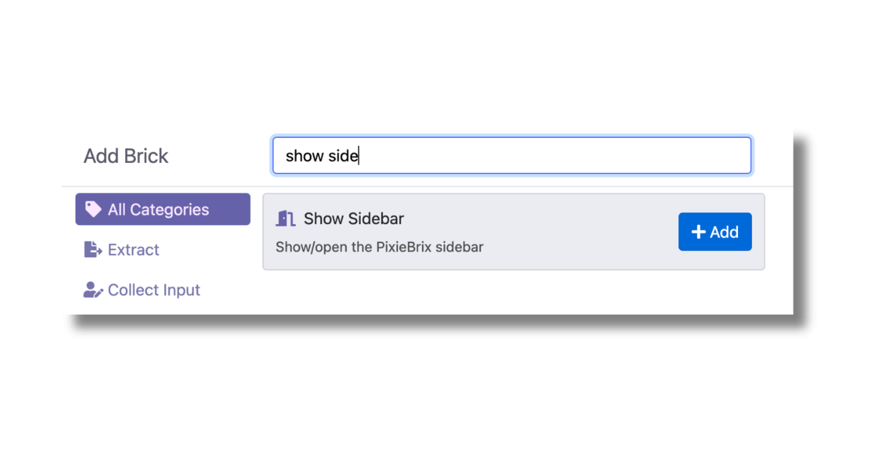The image size is (880, 467).
Task: Select the Show Sidebar result title
Action: tap(354, 218)
